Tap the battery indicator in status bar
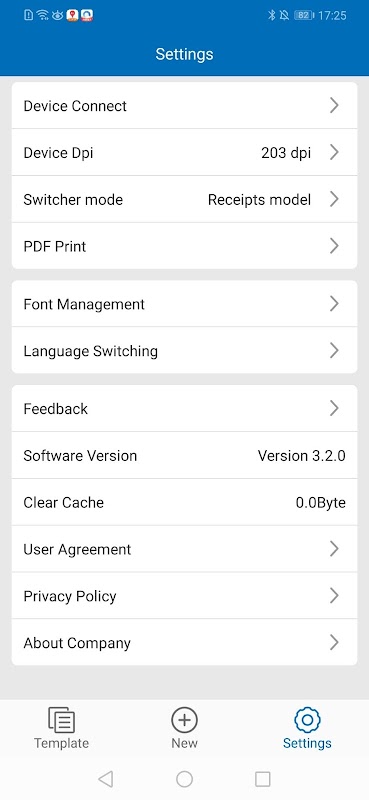This screenshot has width=369, height=800. (304, 15)
